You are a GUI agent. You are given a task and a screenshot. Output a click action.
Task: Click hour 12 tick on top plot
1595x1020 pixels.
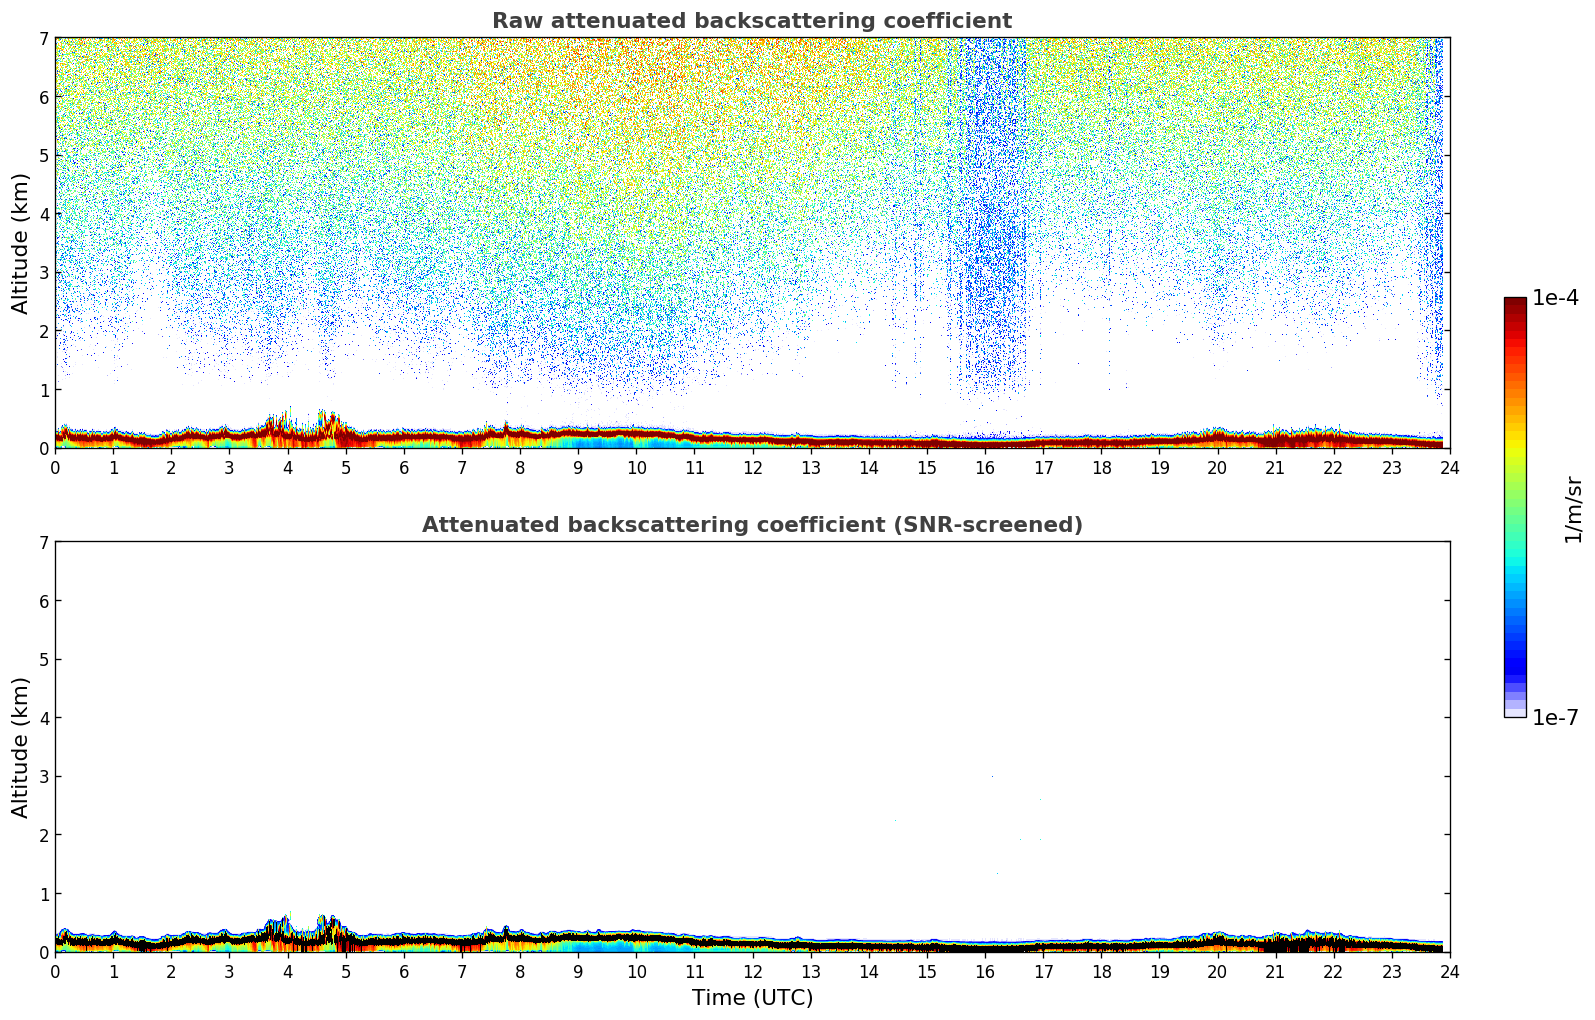pos(752,467)
